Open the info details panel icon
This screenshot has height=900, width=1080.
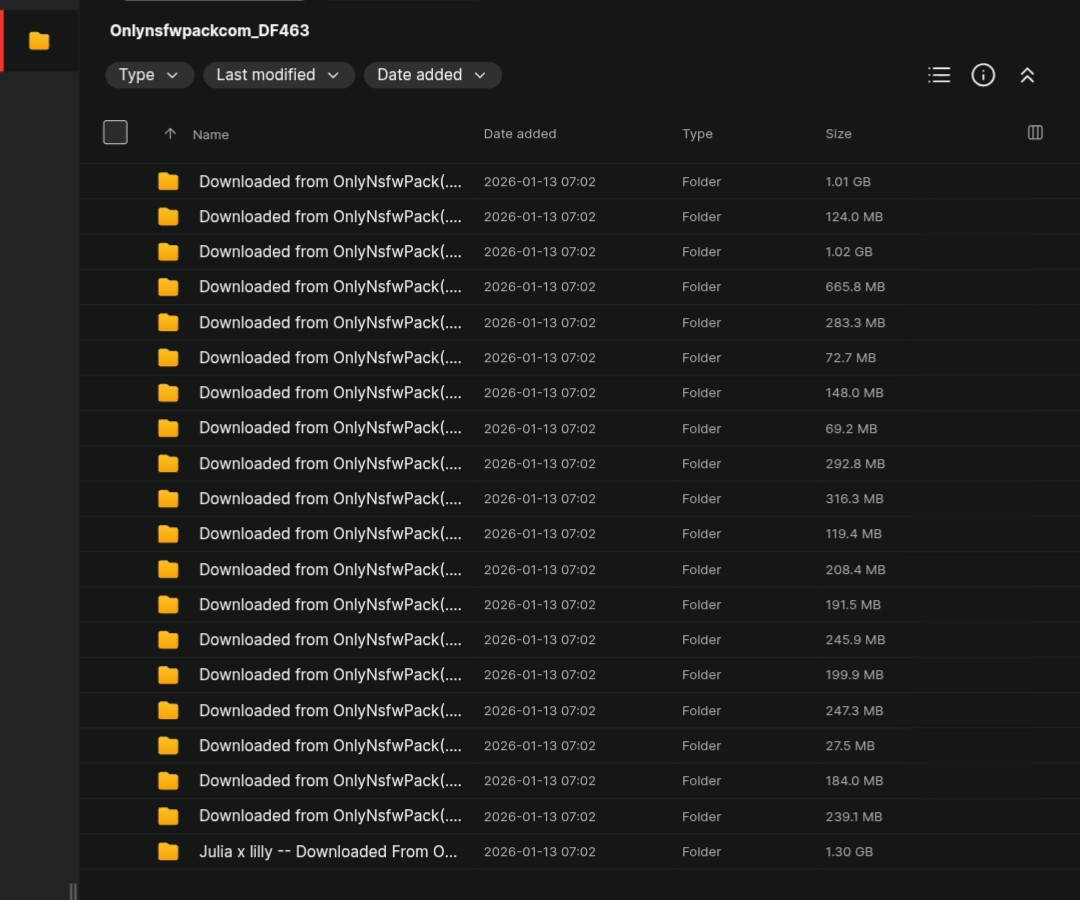pyautogui.click(x=983, y=75)
